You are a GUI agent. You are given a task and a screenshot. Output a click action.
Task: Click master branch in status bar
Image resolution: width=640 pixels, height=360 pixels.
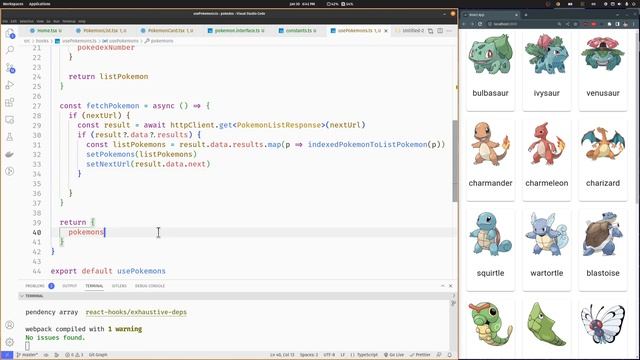tap(27, 355)
